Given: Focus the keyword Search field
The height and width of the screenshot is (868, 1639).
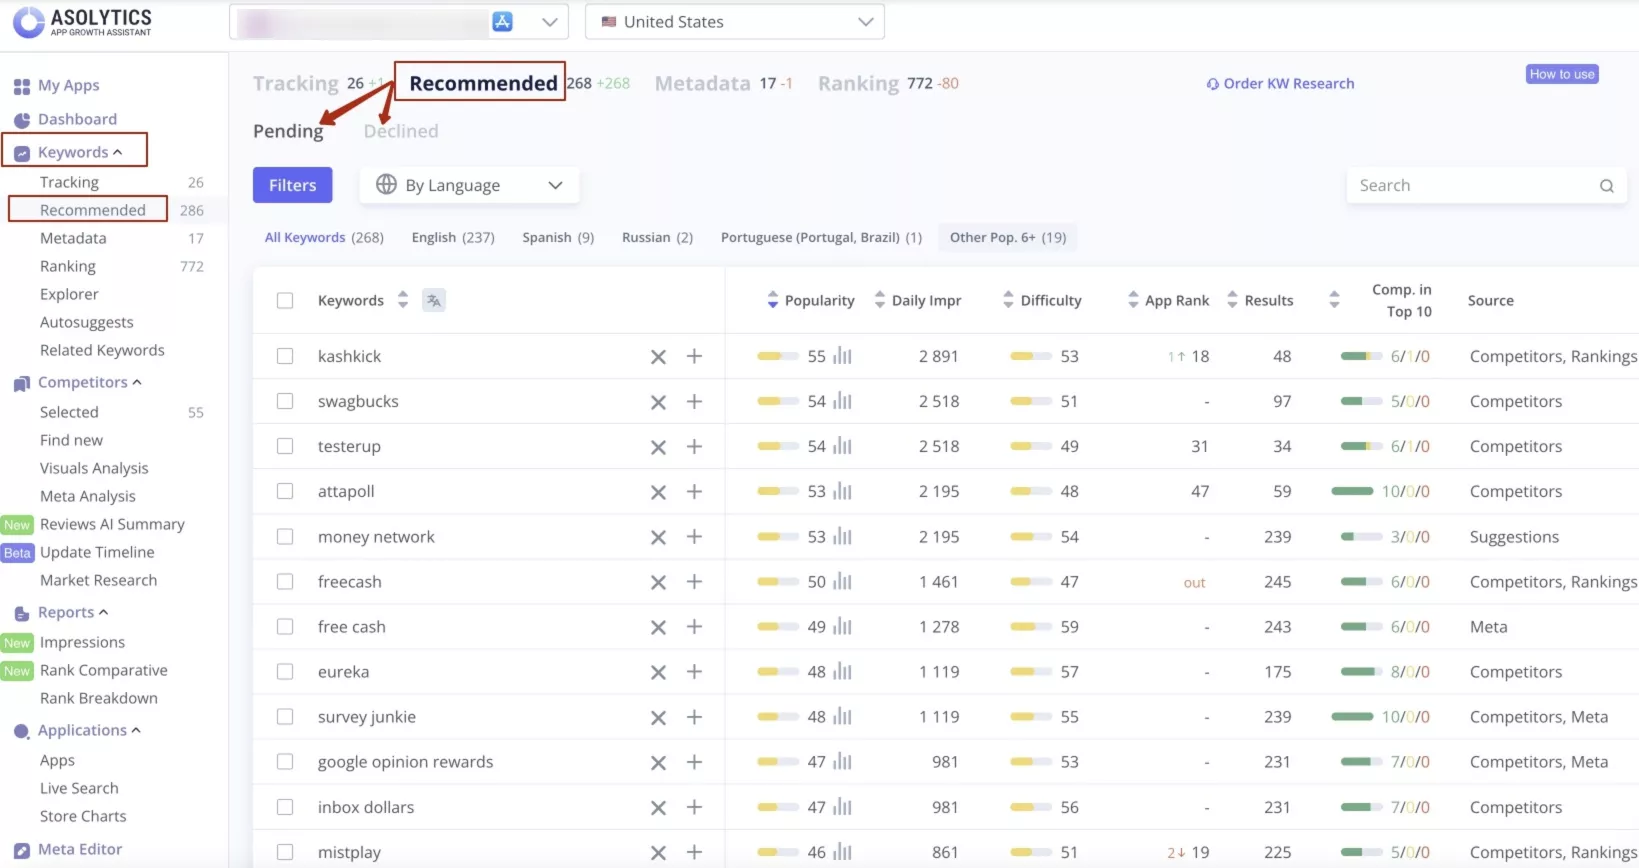Looking at the screenshot, I should [1486, 185].
